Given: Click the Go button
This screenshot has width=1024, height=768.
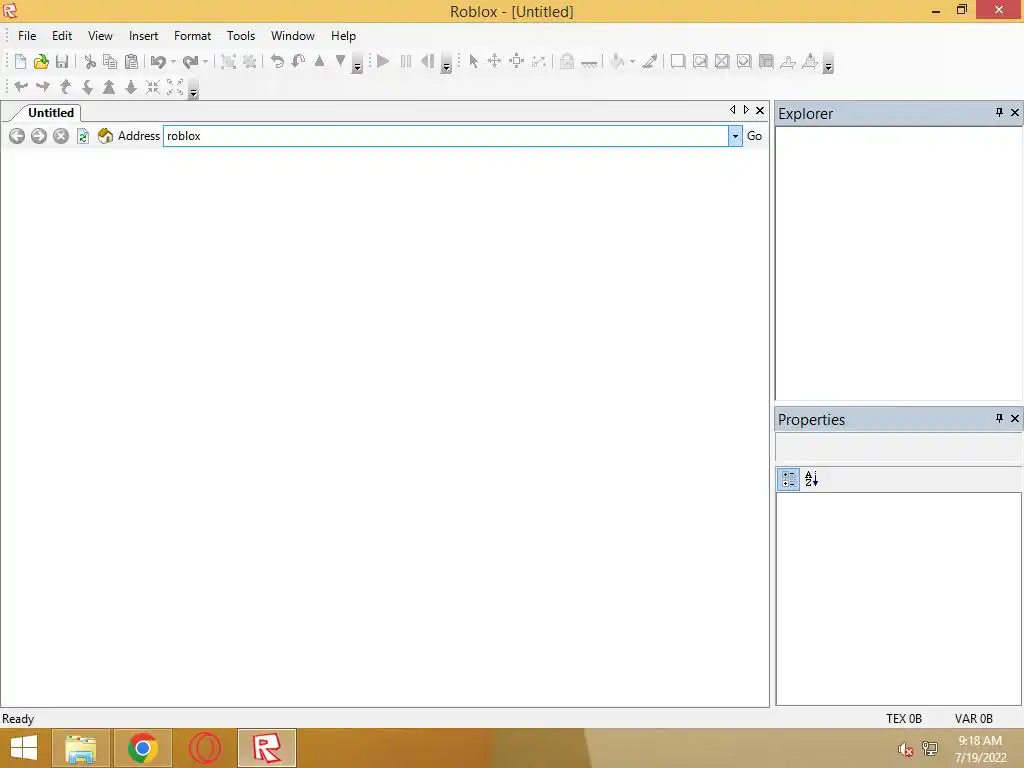Looking at the screenshot, I should 754,136.
